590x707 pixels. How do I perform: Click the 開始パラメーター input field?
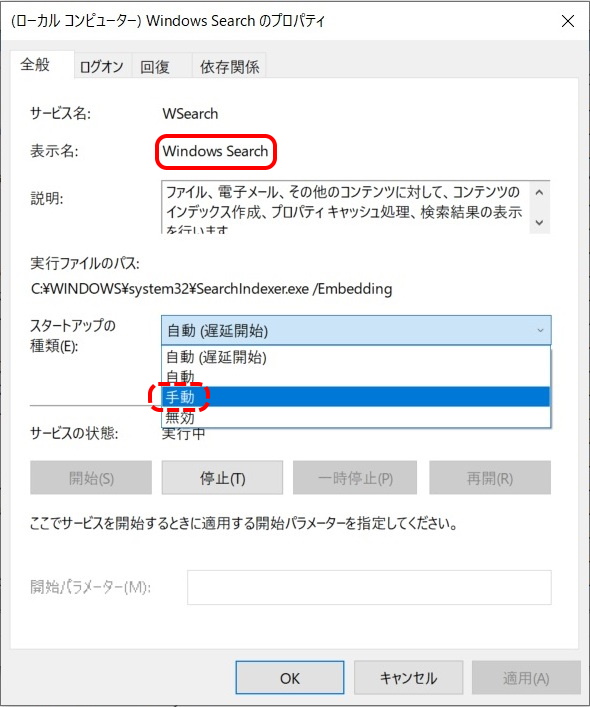[x=369, y=587]
